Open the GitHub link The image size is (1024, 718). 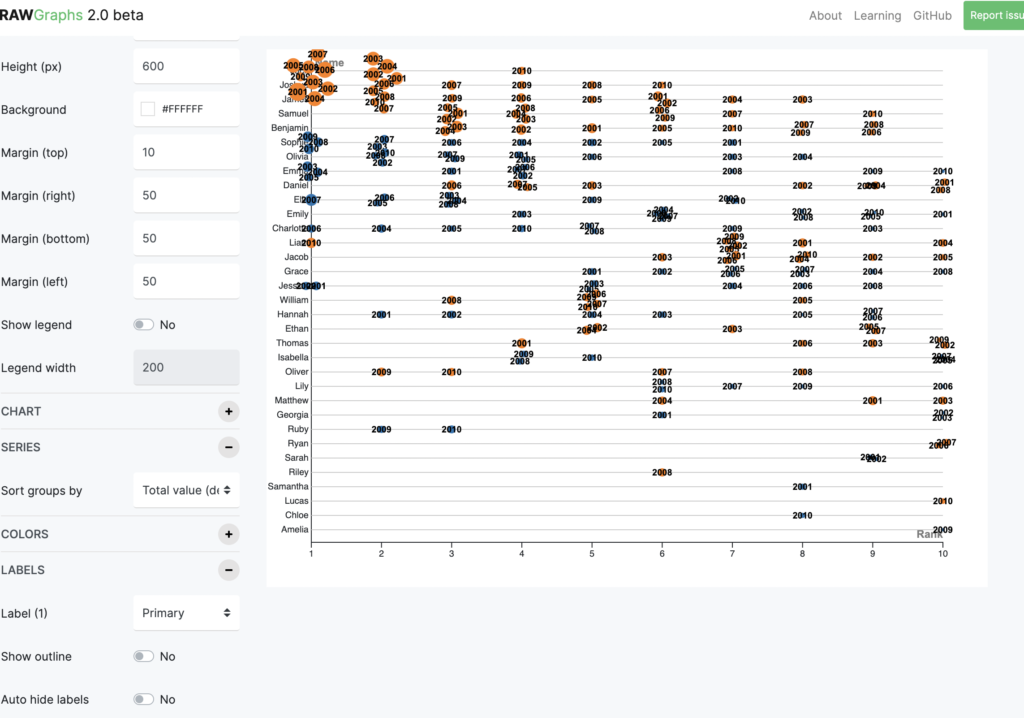[932, 16]
